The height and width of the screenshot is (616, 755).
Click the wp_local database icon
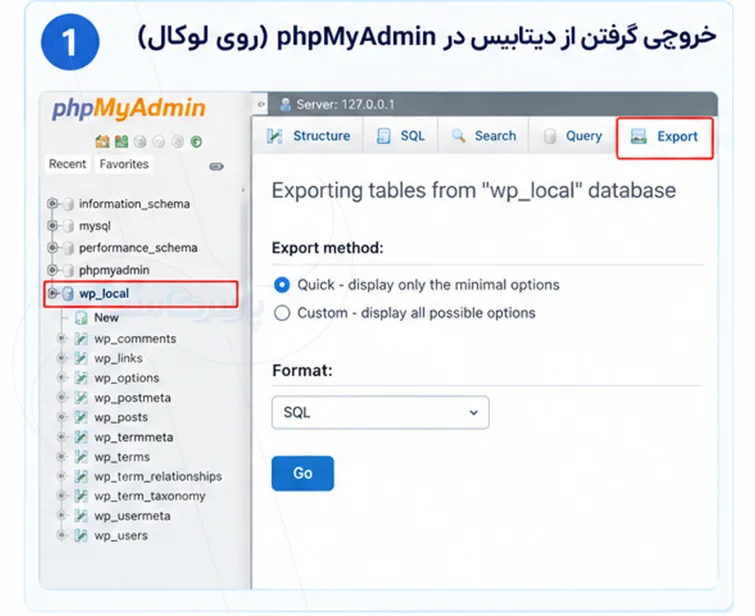[68, 293]
